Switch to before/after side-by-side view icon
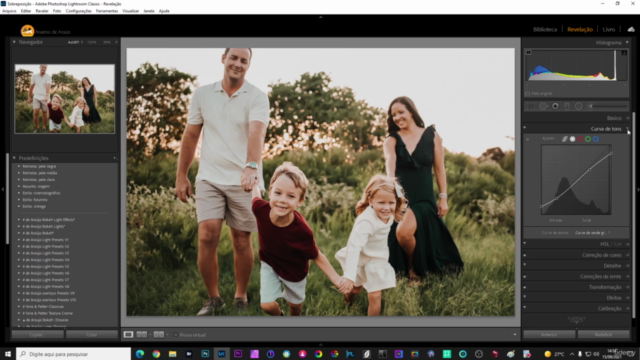 pyautogui.click(x=142, y=335)
